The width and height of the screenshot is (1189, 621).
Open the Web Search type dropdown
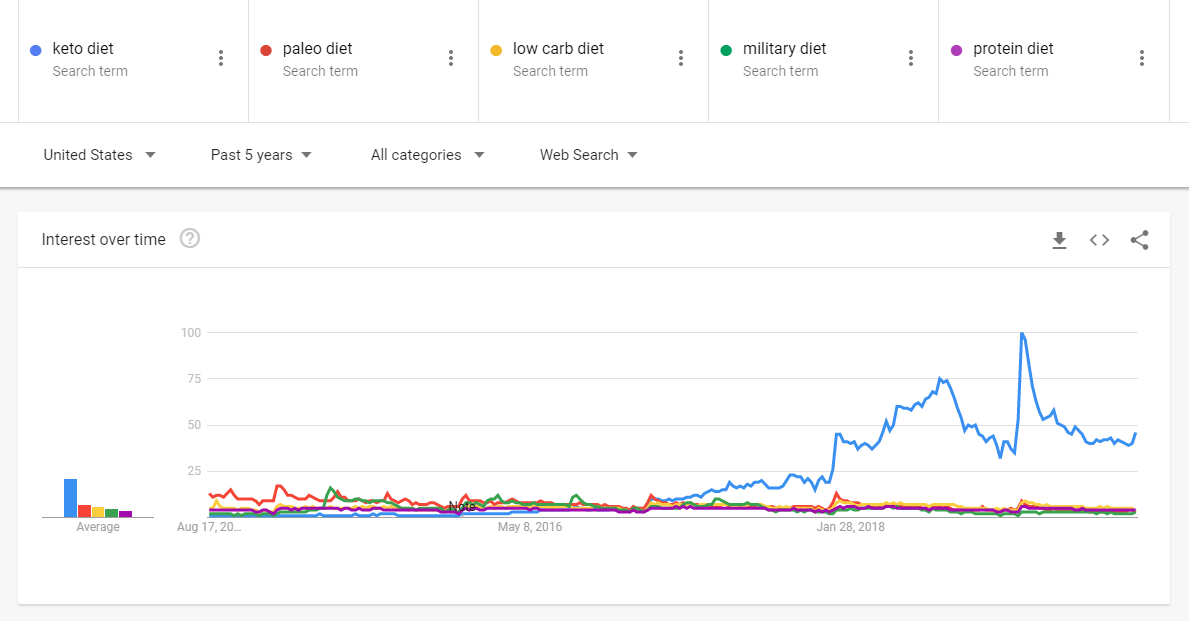click(588, 155)
